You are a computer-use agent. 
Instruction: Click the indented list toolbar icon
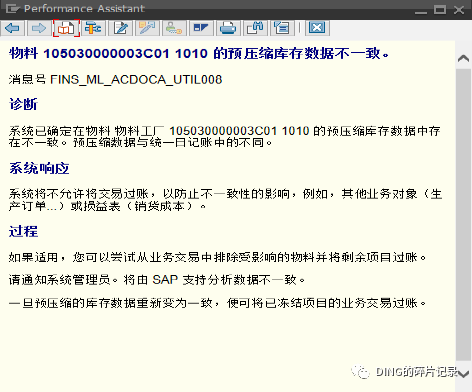pos(282,28)
